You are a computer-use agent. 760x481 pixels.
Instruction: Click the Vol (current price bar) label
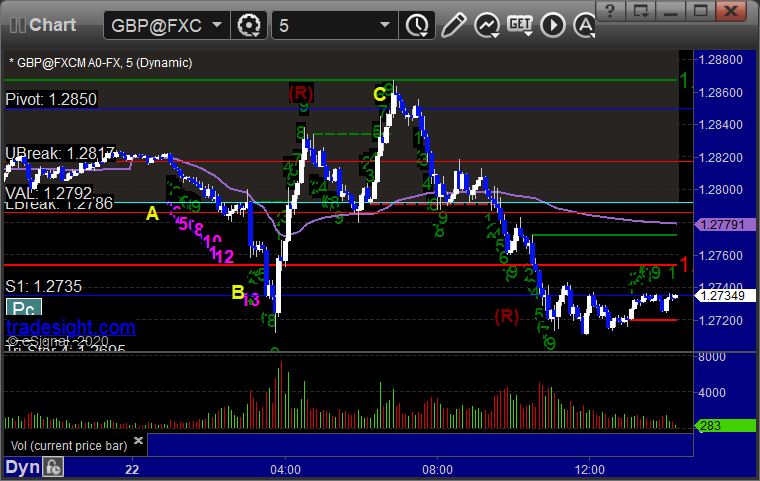point(69,446)
